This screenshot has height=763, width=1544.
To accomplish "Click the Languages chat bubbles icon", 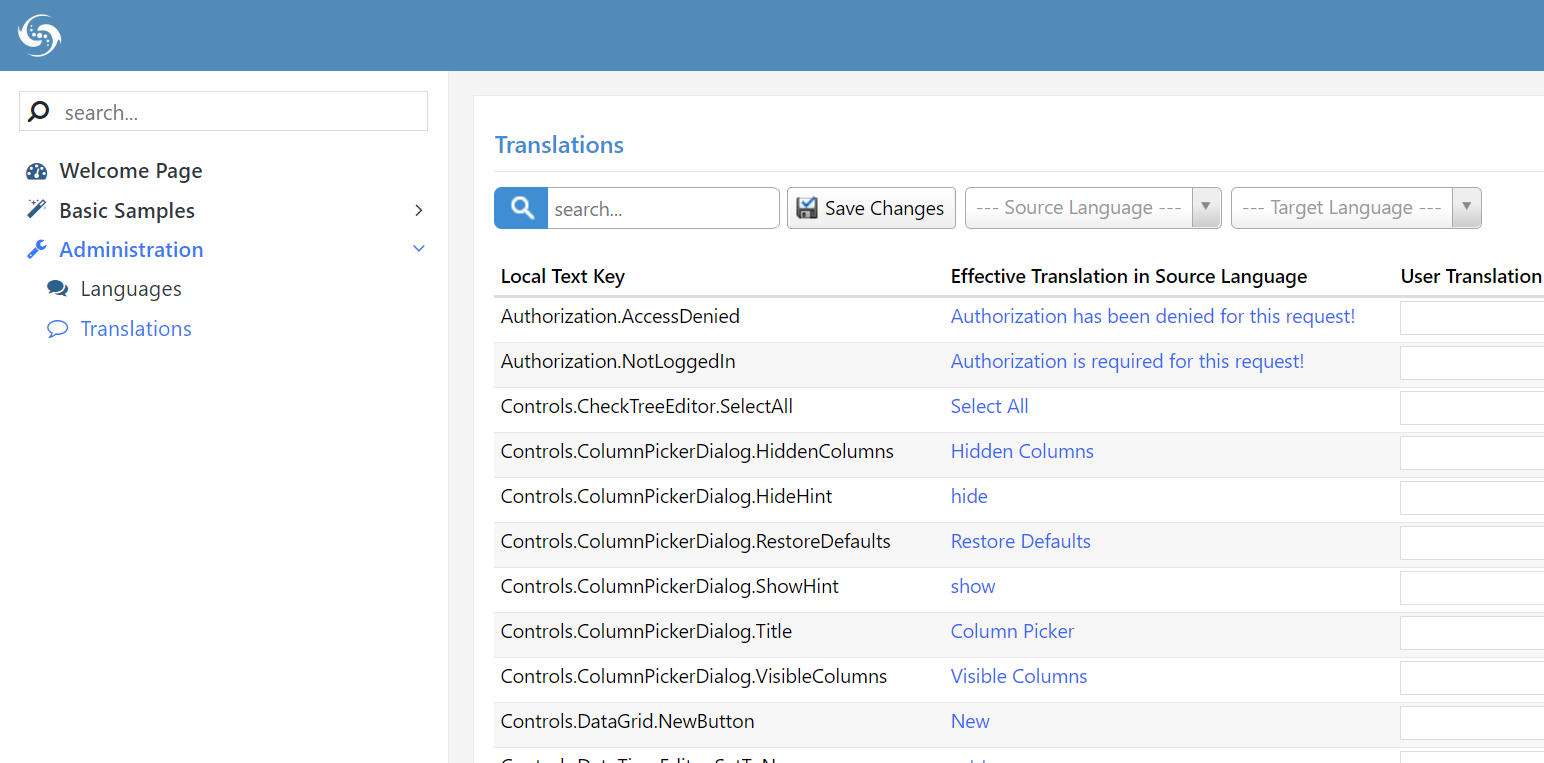I will pyautogui.click(x=58, y=289).
